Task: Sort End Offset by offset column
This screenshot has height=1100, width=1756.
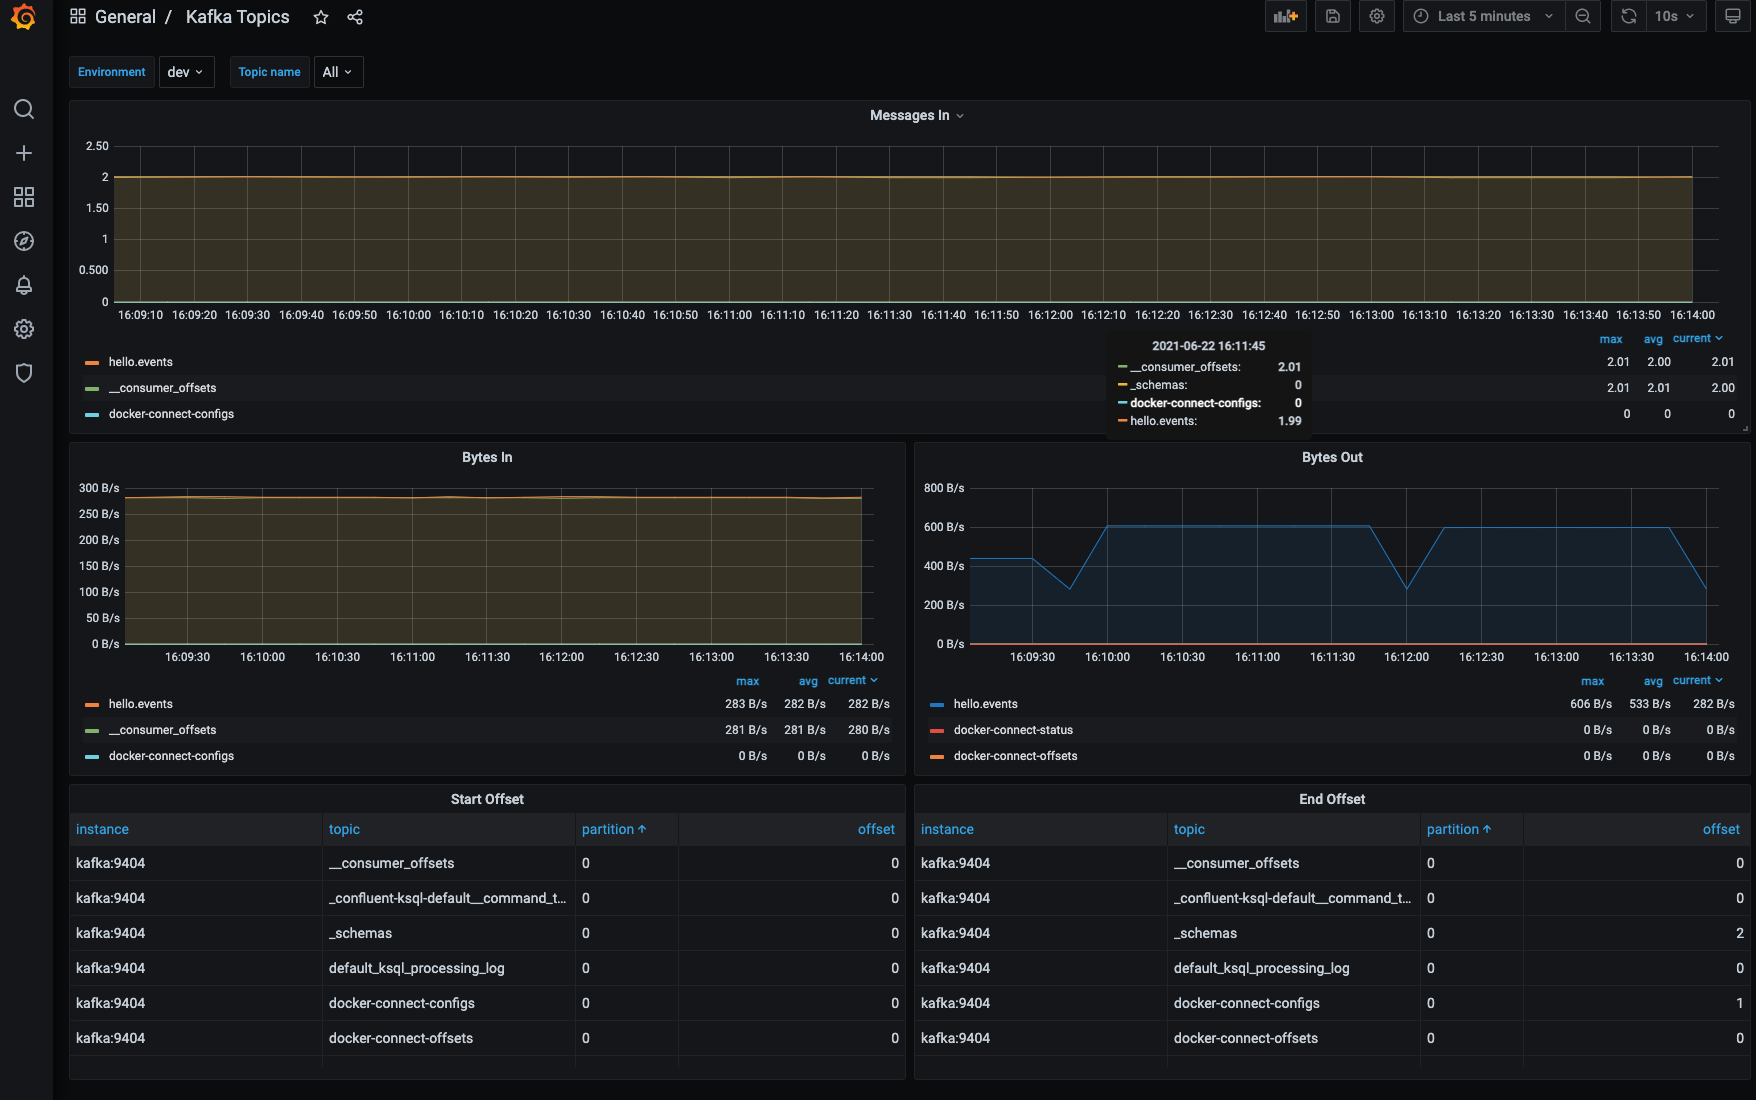Action: coord(1721,829)
